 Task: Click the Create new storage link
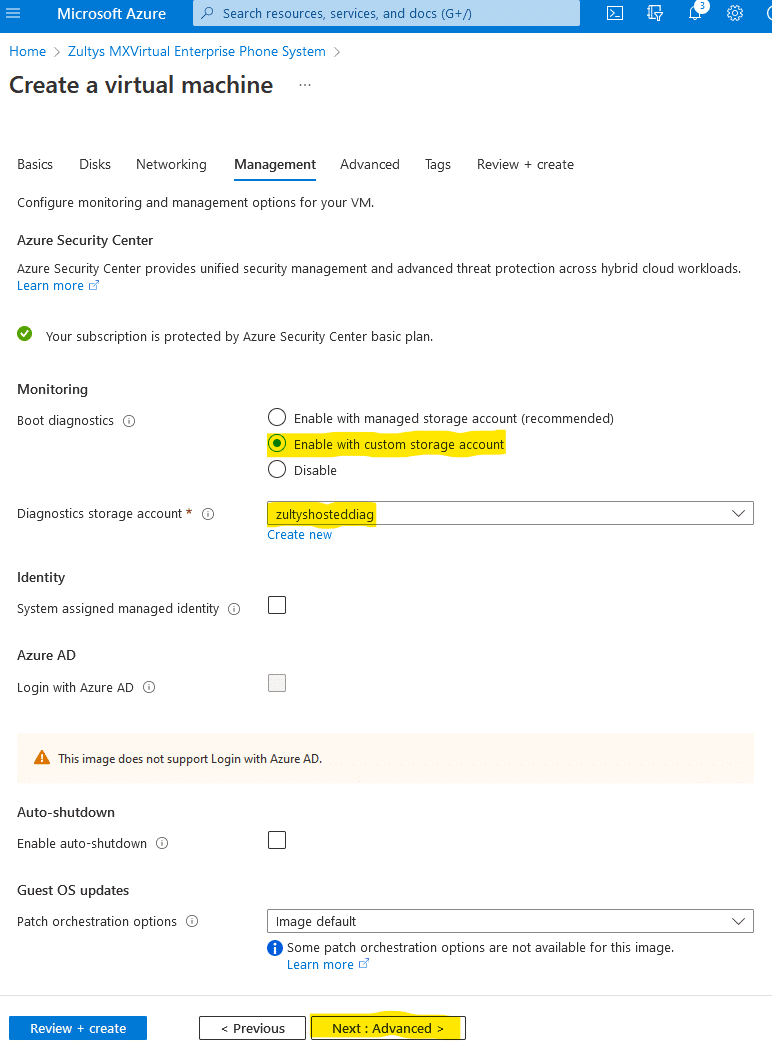tap(299, 535)
